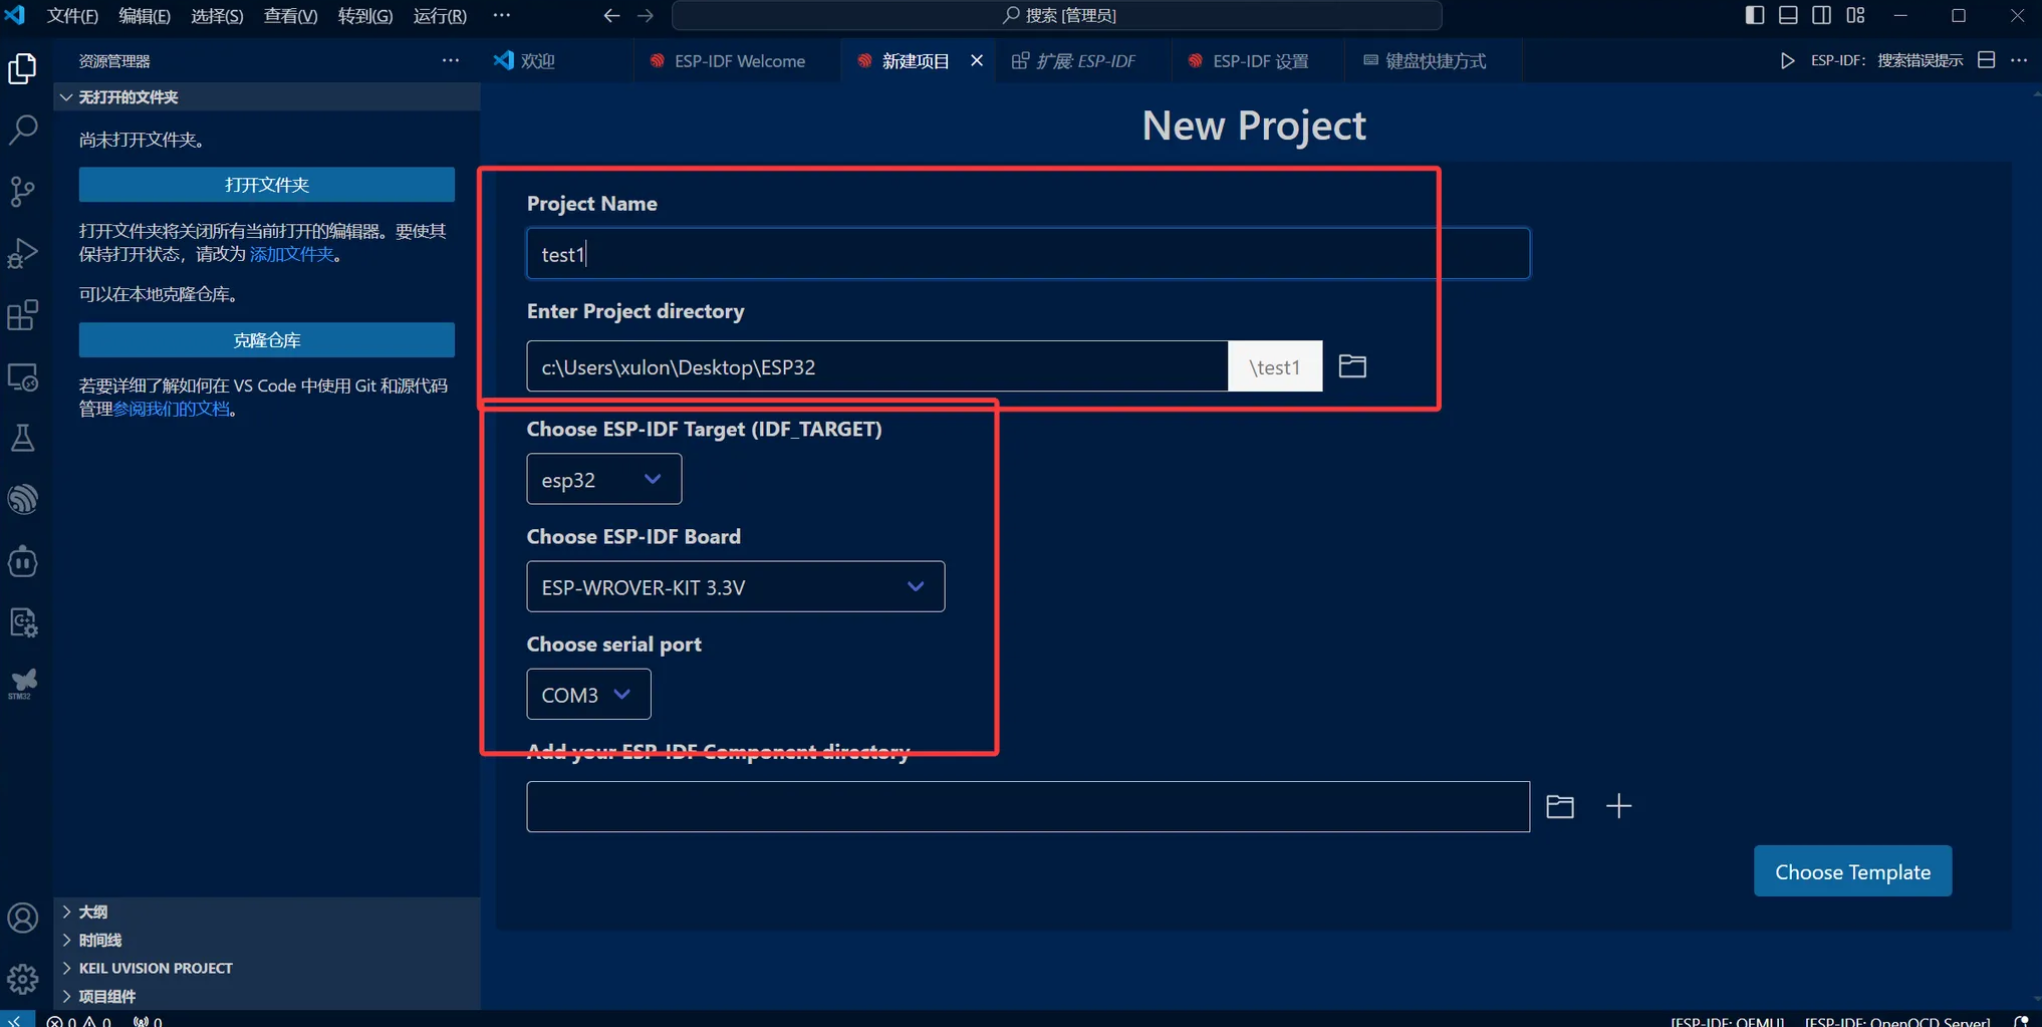Click the Project Name input field

tap(1028, 254)
